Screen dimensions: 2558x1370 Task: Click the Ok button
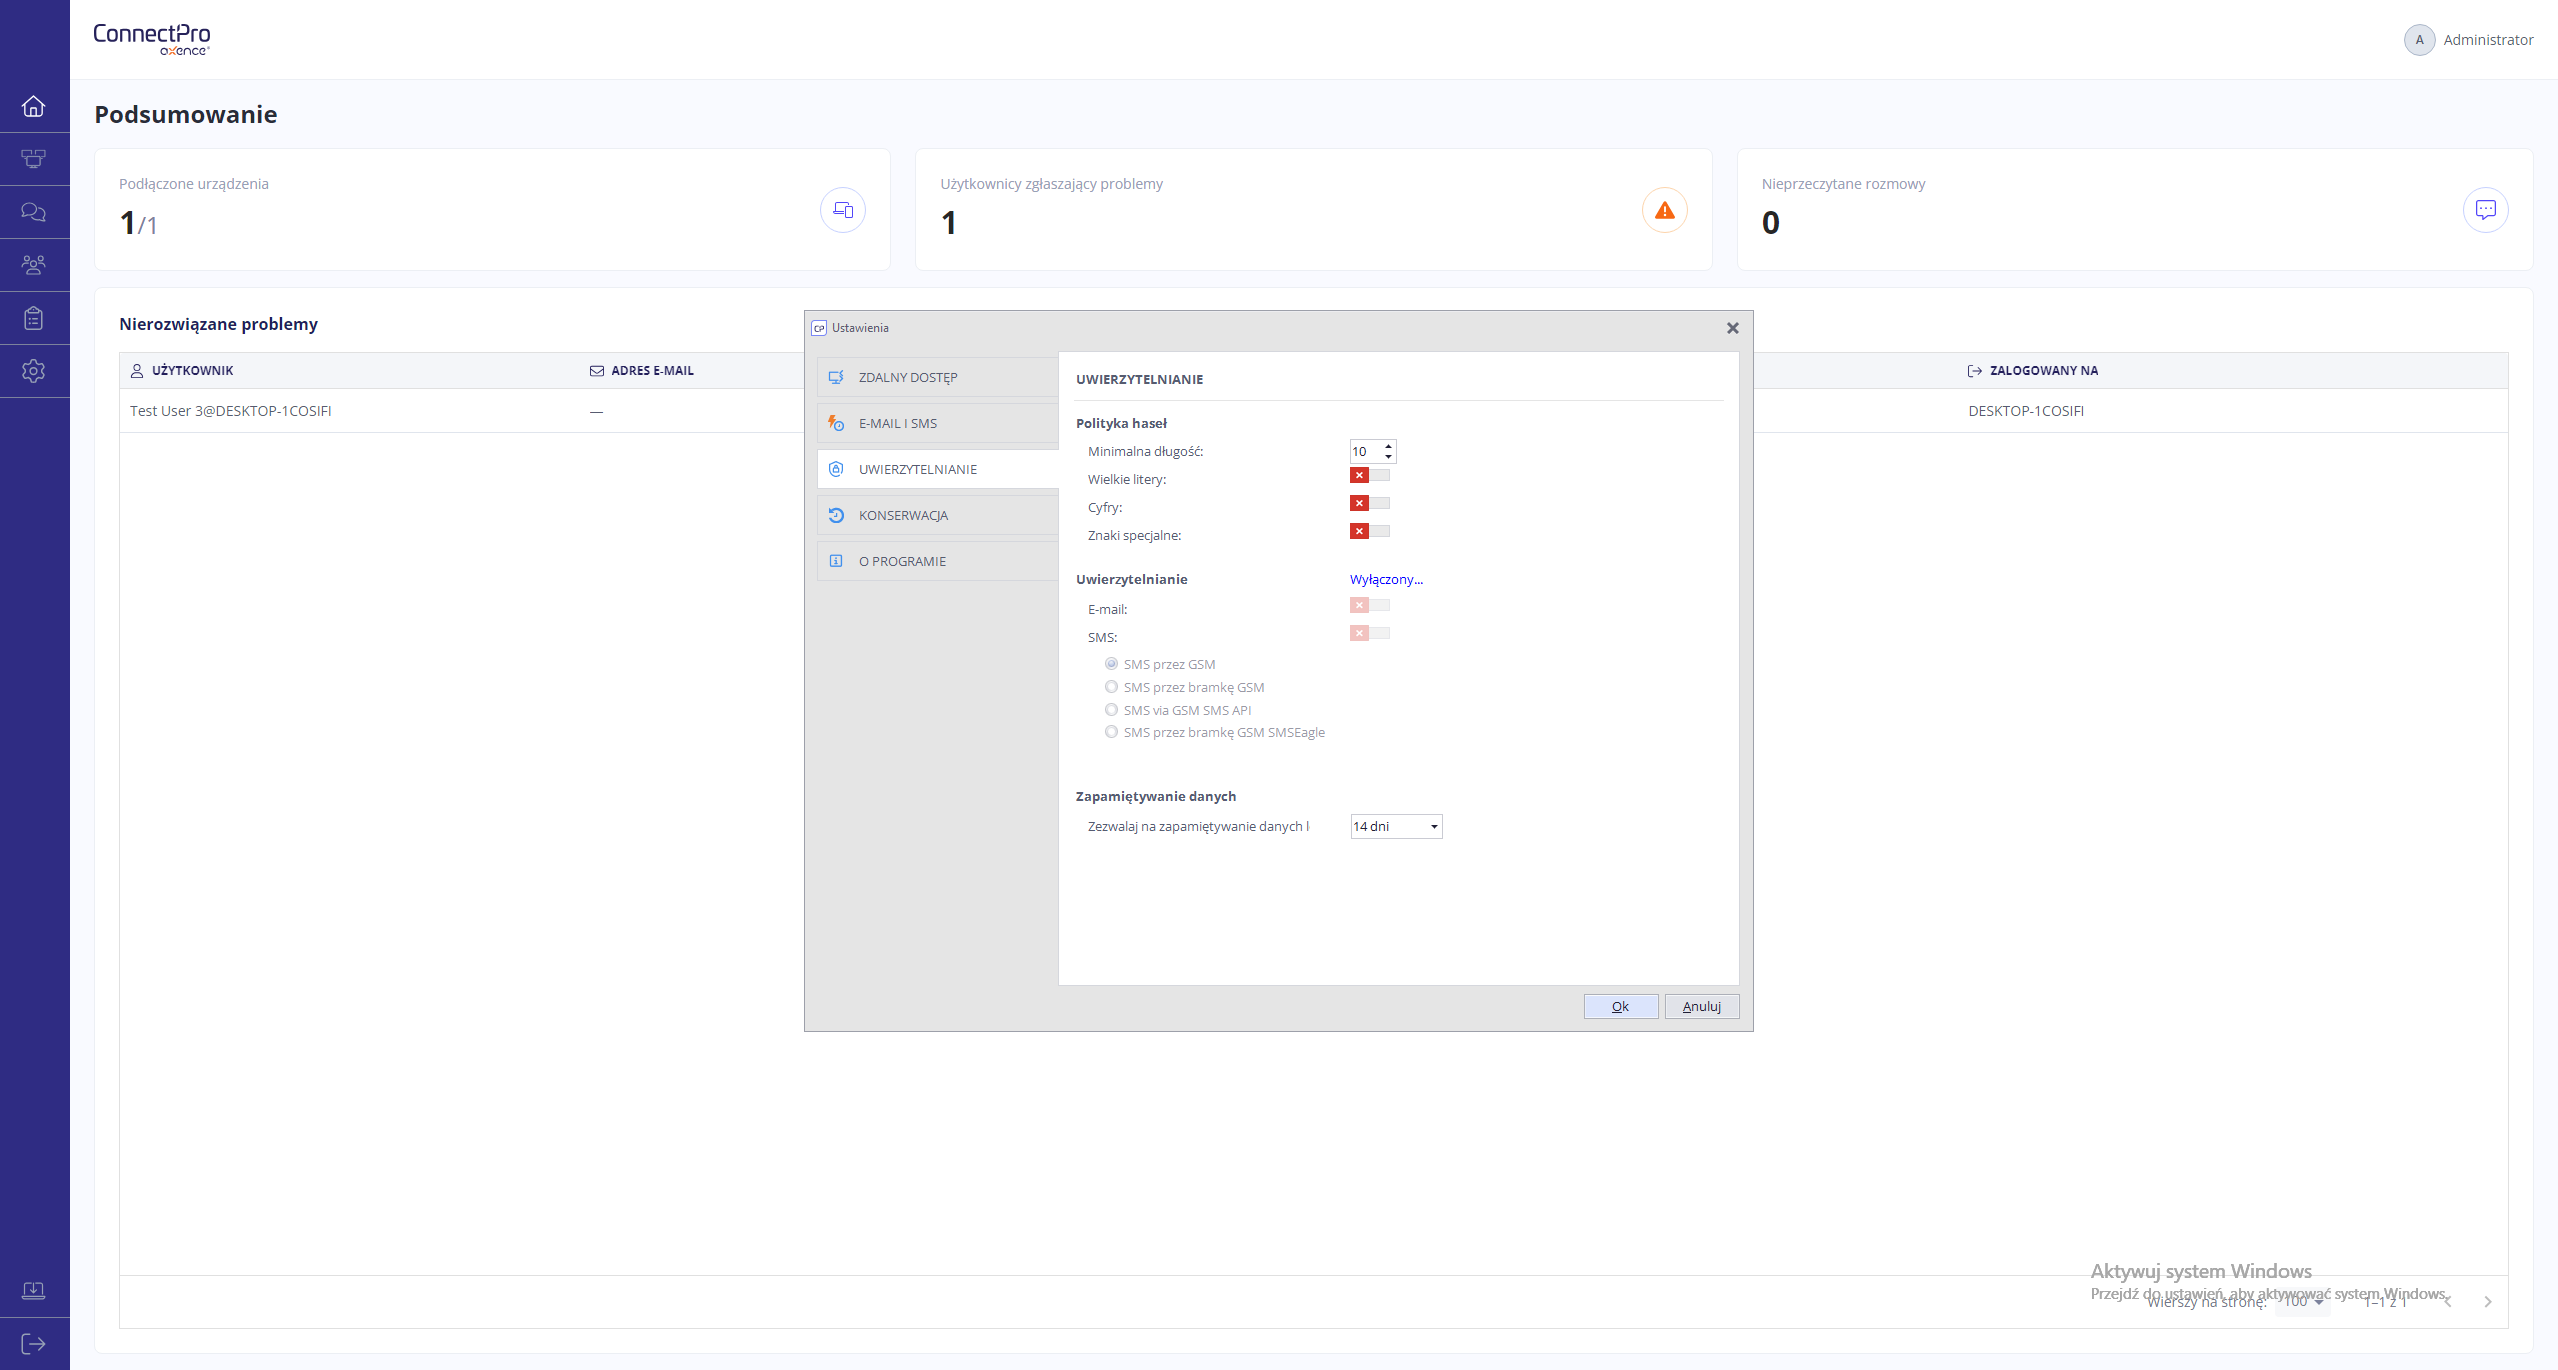point(1621,1007)
